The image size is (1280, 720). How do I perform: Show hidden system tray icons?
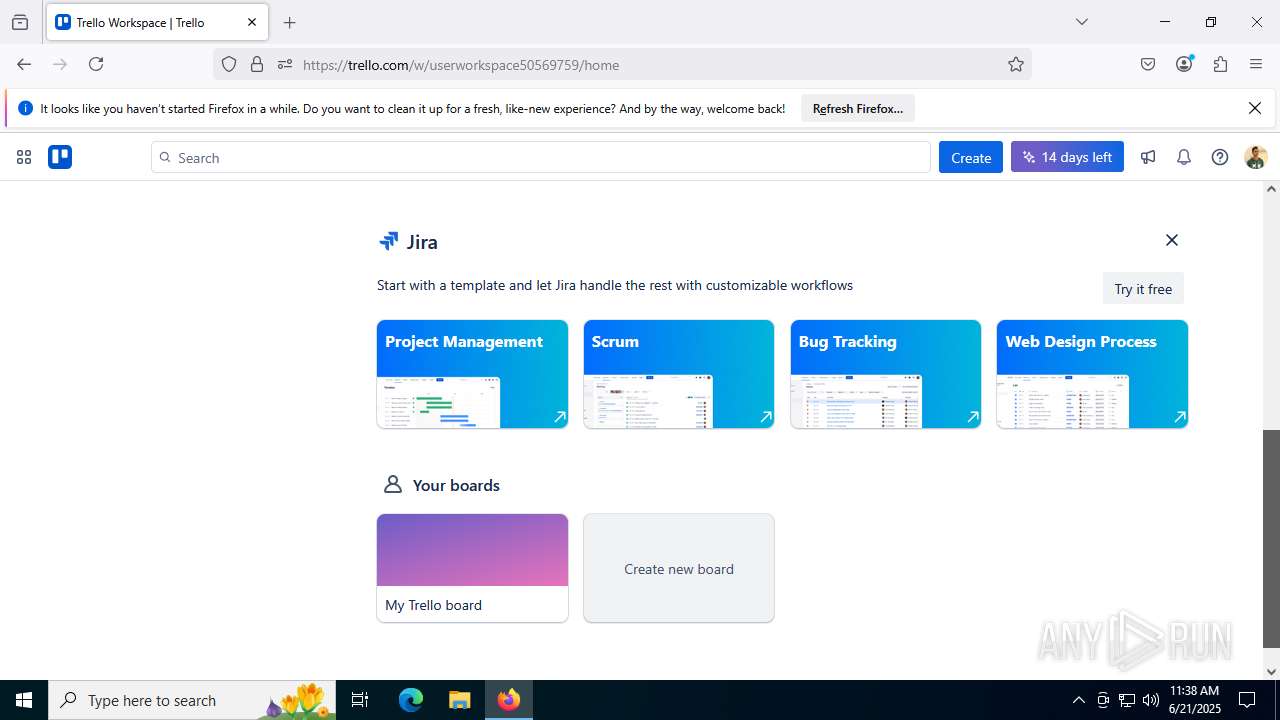click(x=1078, y=700)
